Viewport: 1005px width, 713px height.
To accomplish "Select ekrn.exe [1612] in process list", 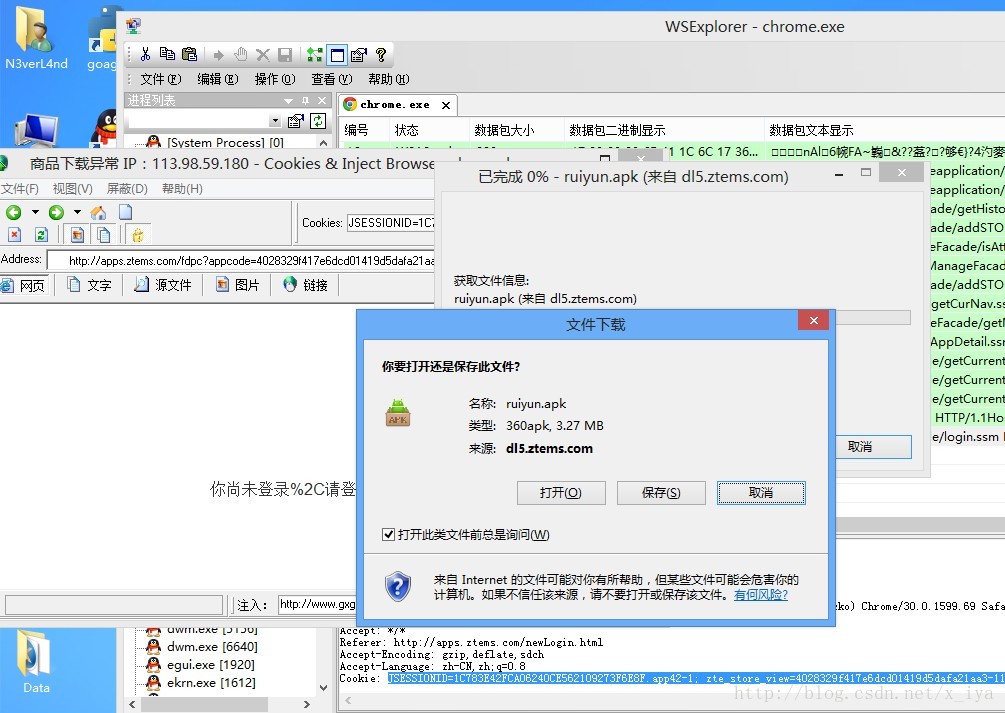I will 210,683.
